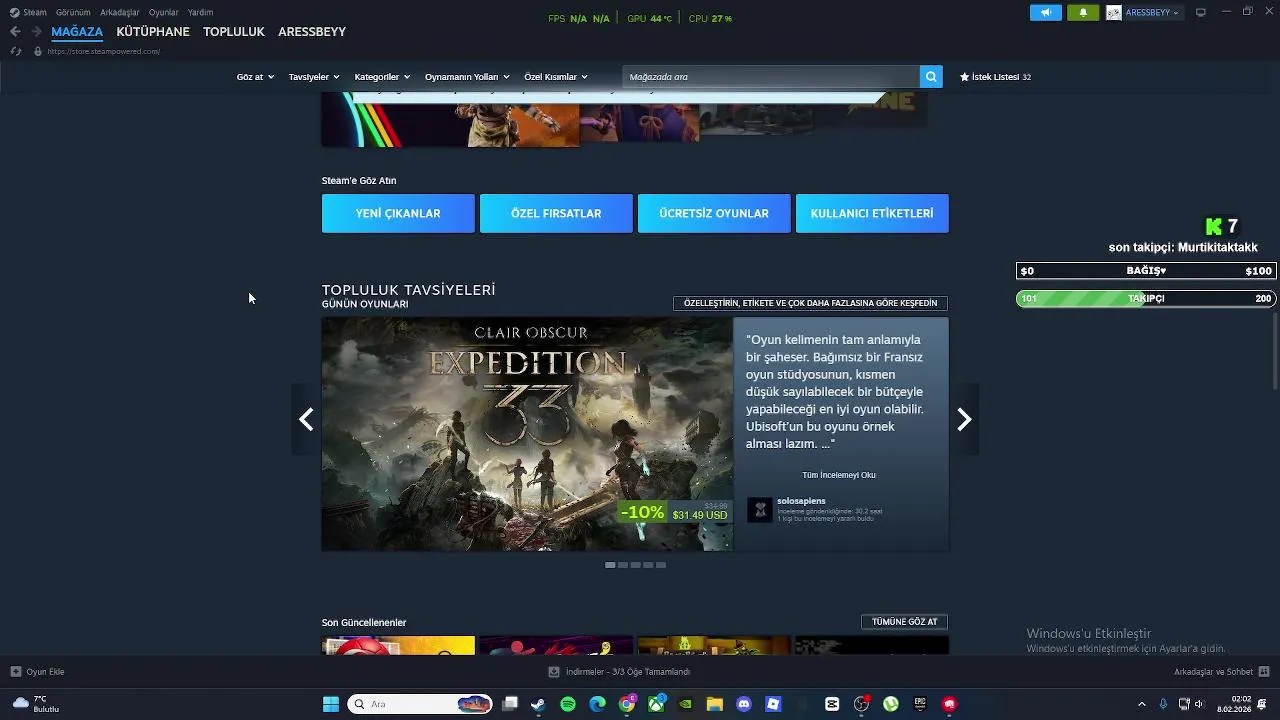Click the ÜCRETSİZ OYUNLAR button

tap(714, 213)
